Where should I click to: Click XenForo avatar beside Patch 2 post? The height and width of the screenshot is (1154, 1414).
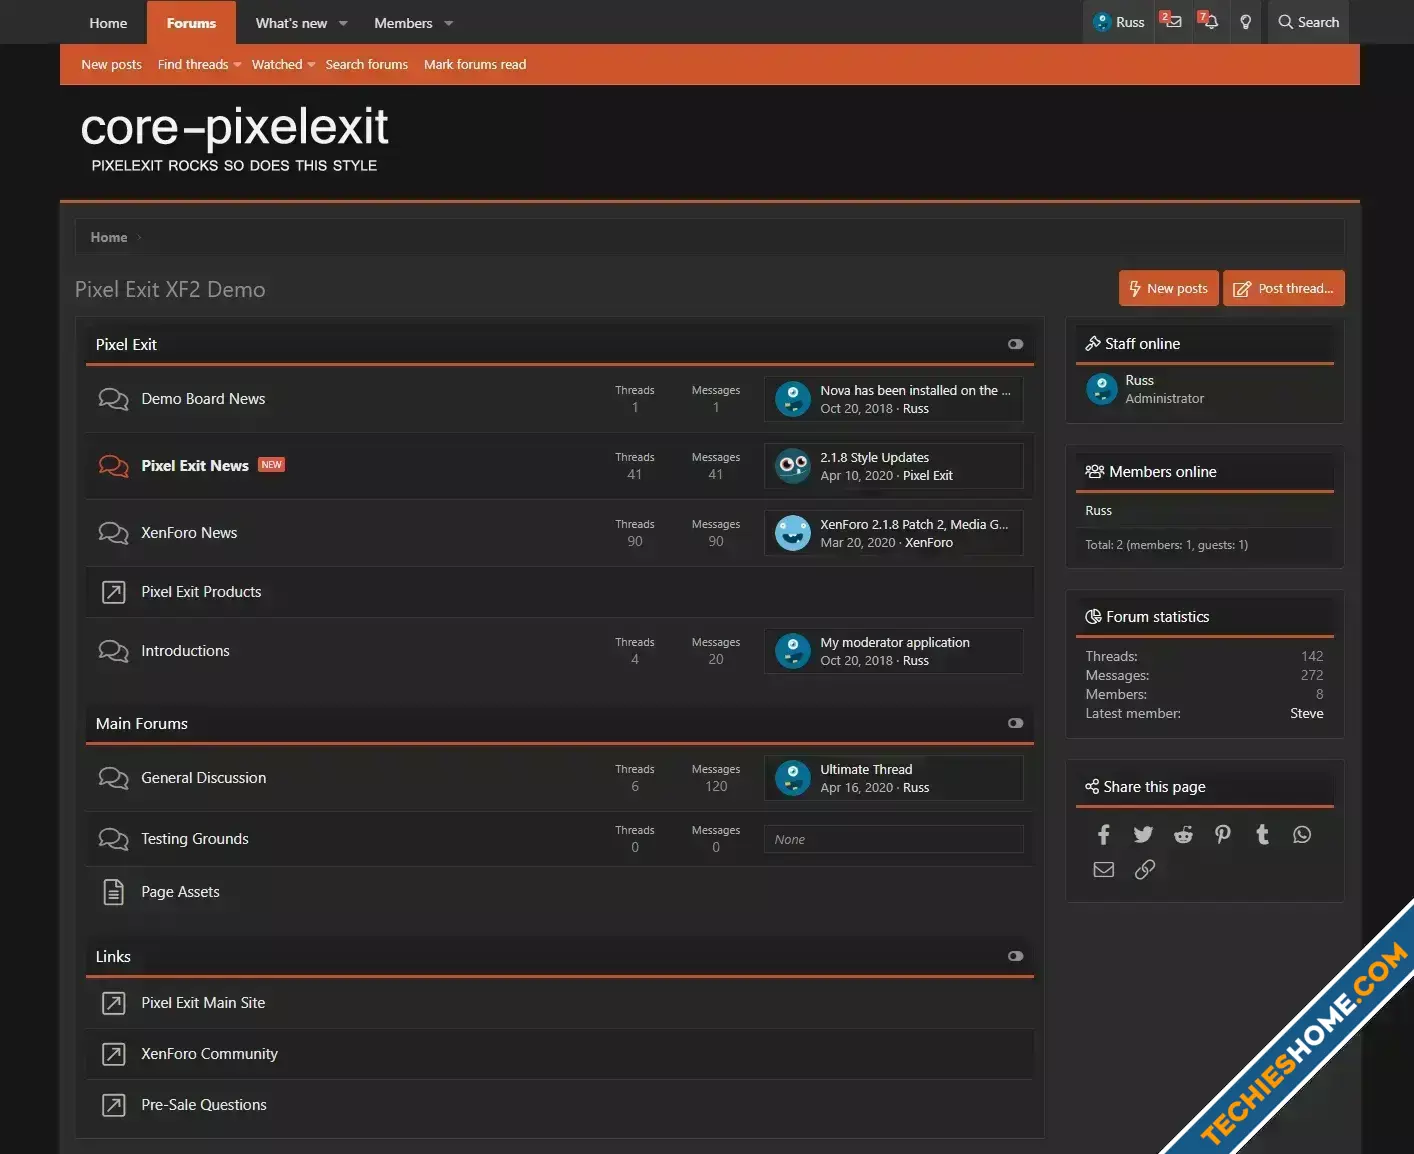[x=793, y=533]
